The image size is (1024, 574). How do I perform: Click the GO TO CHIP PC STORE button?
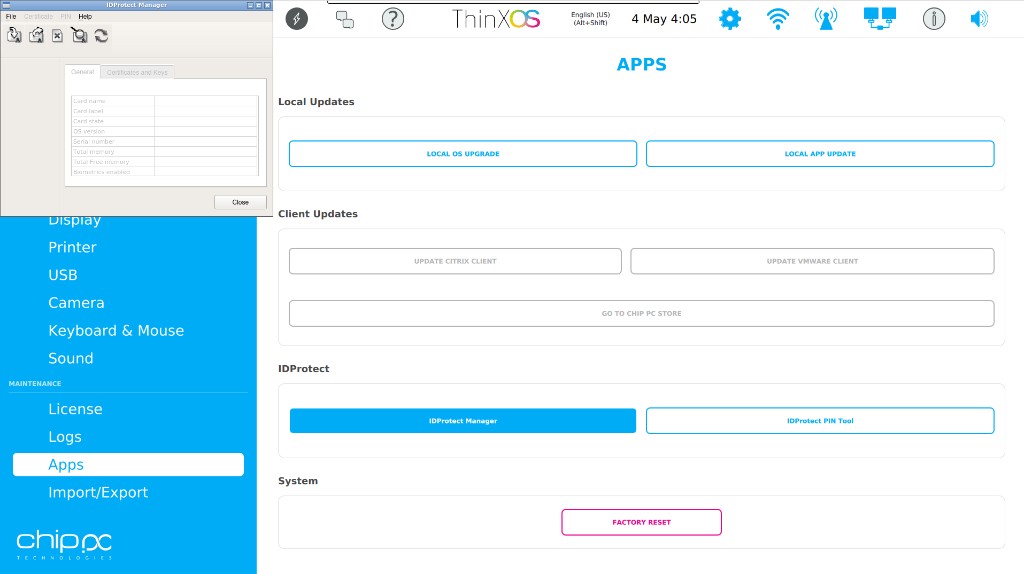click(x=642, y=313)
